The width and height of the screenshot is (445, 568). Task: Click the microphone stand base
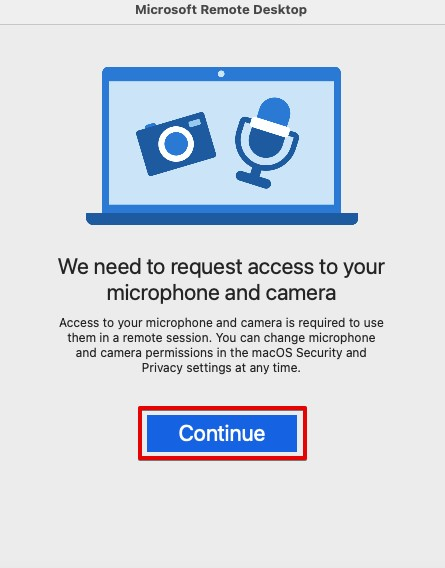coord(253,180)
